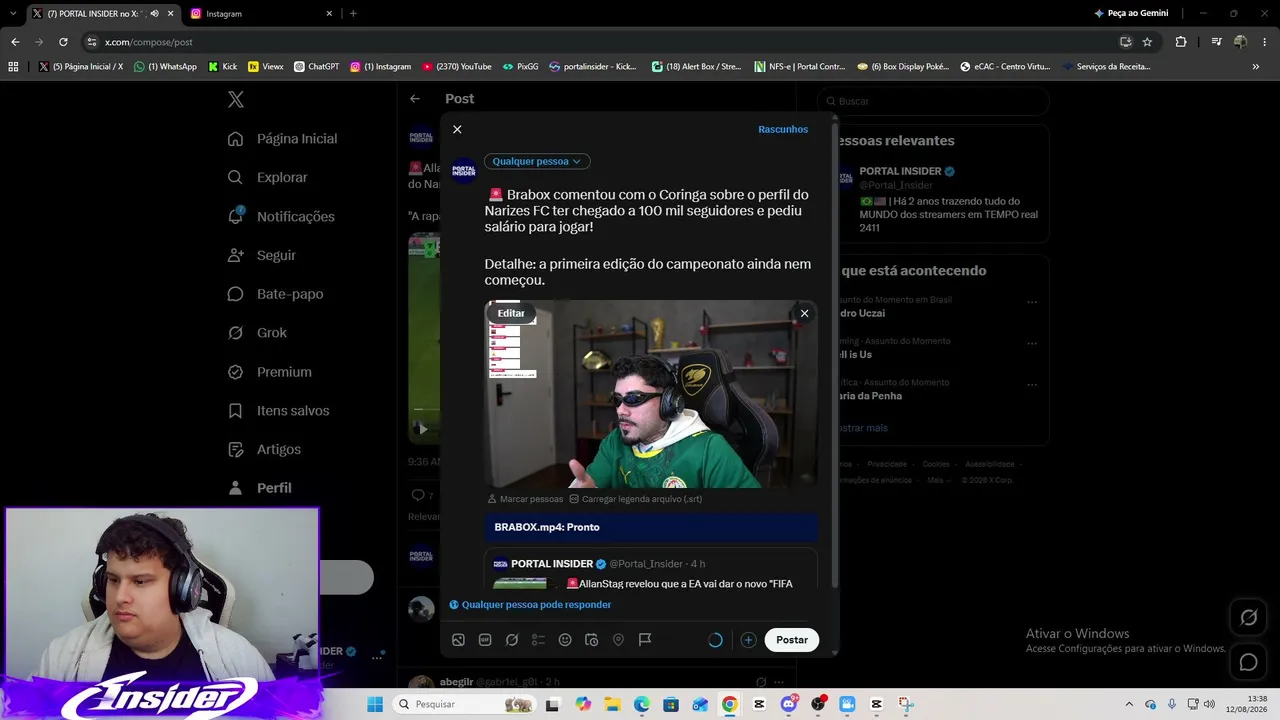
Task: Click Carregar legenda arquivo (.srt)
Action: click(x=635, y=499)
